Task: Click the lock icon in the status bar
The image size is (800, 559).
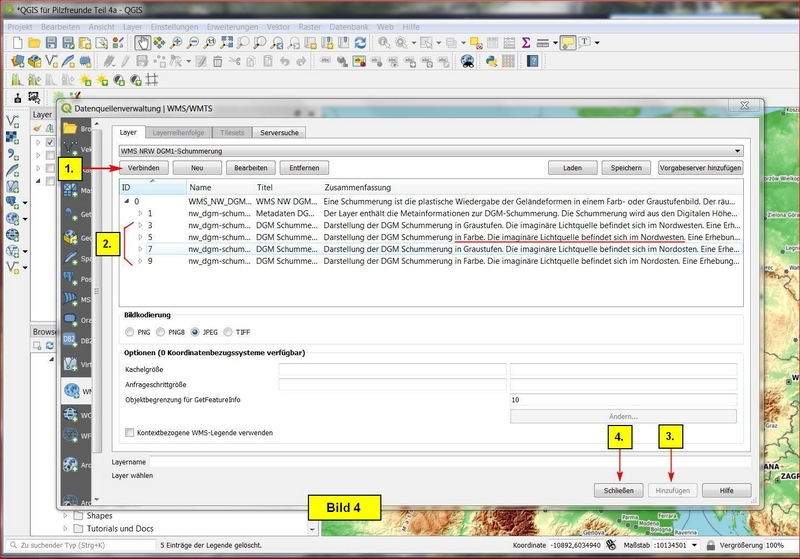Action: click(711, 545)
